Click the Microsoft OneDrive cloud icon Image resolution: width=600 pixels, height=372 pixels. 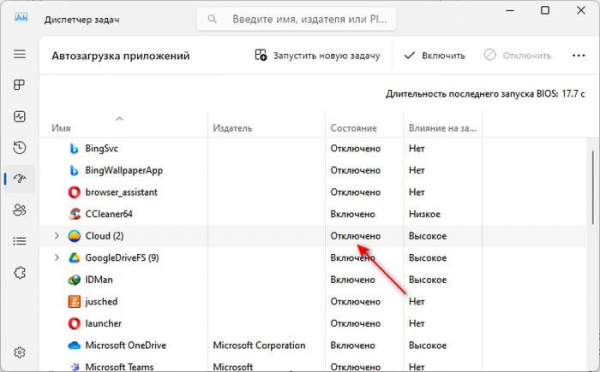point(74,346)
